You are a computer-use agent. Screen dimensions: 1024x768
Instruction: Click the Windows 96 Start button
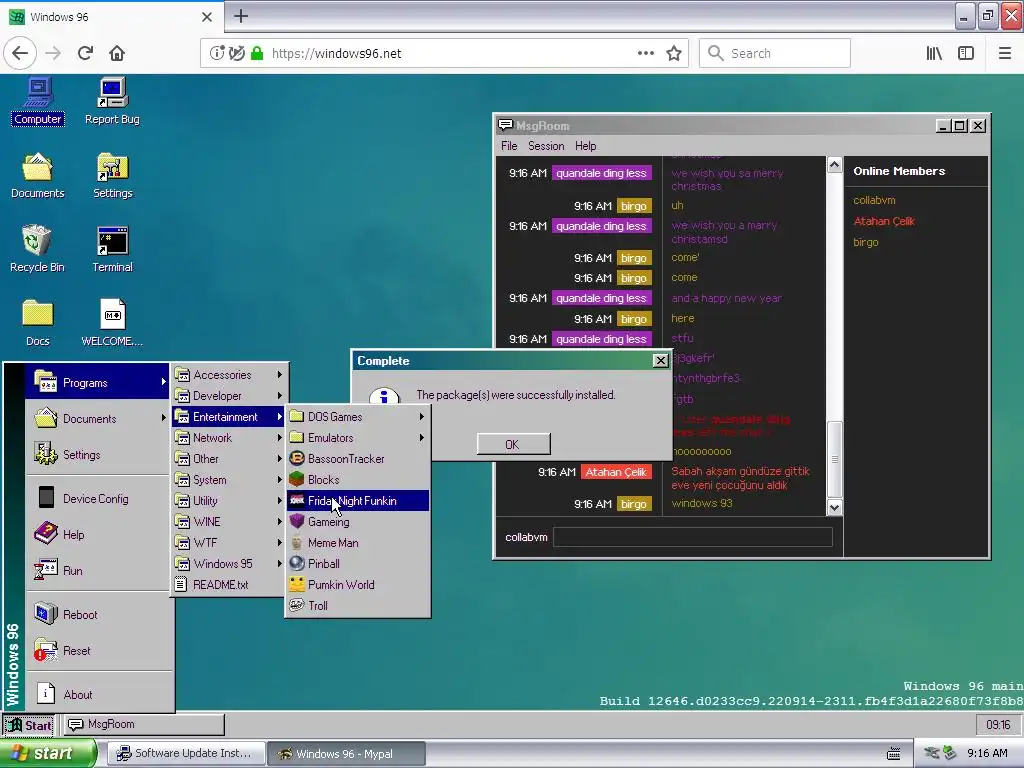coord(29,725)
